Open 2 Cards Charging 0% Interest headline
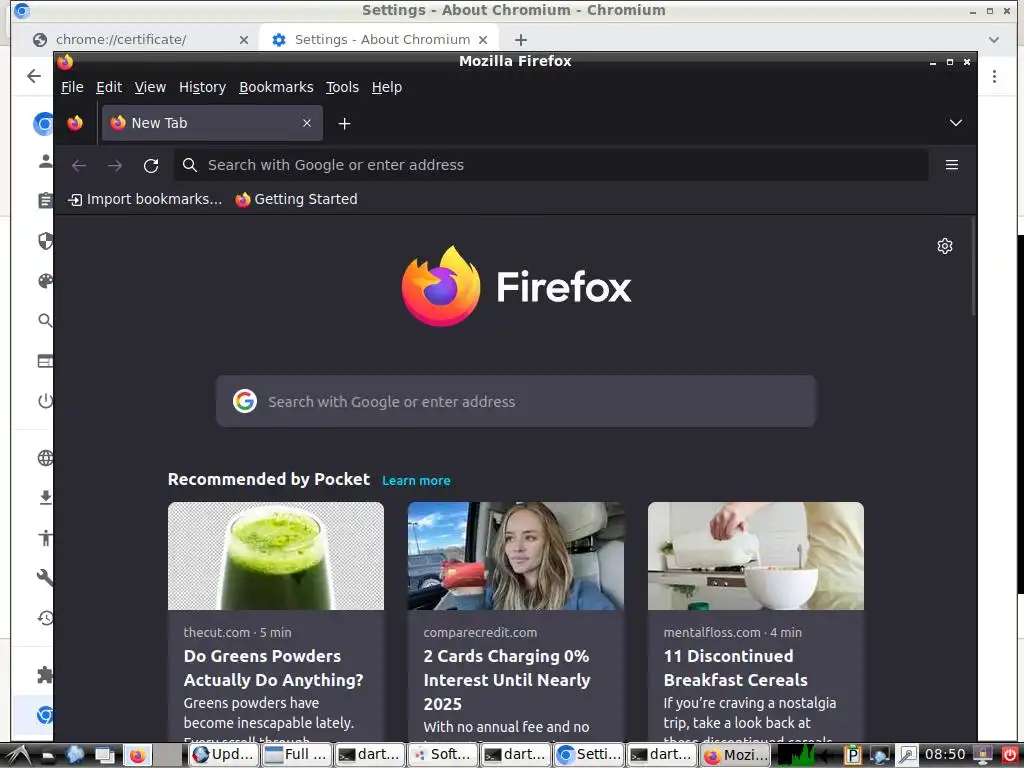1024x768 pixels. click(507, 680)
